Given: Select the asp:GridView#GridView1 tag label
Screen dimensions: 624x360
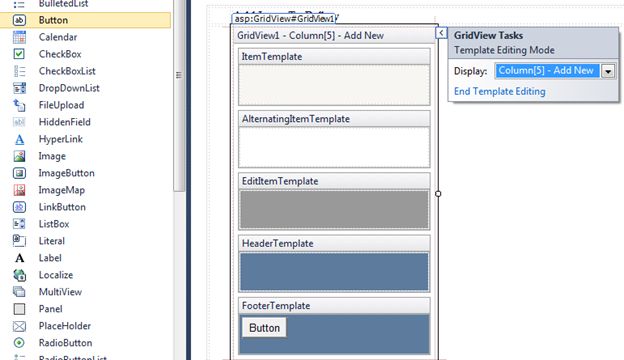Looking at the screenshot, I should click(x=285, y=19).
